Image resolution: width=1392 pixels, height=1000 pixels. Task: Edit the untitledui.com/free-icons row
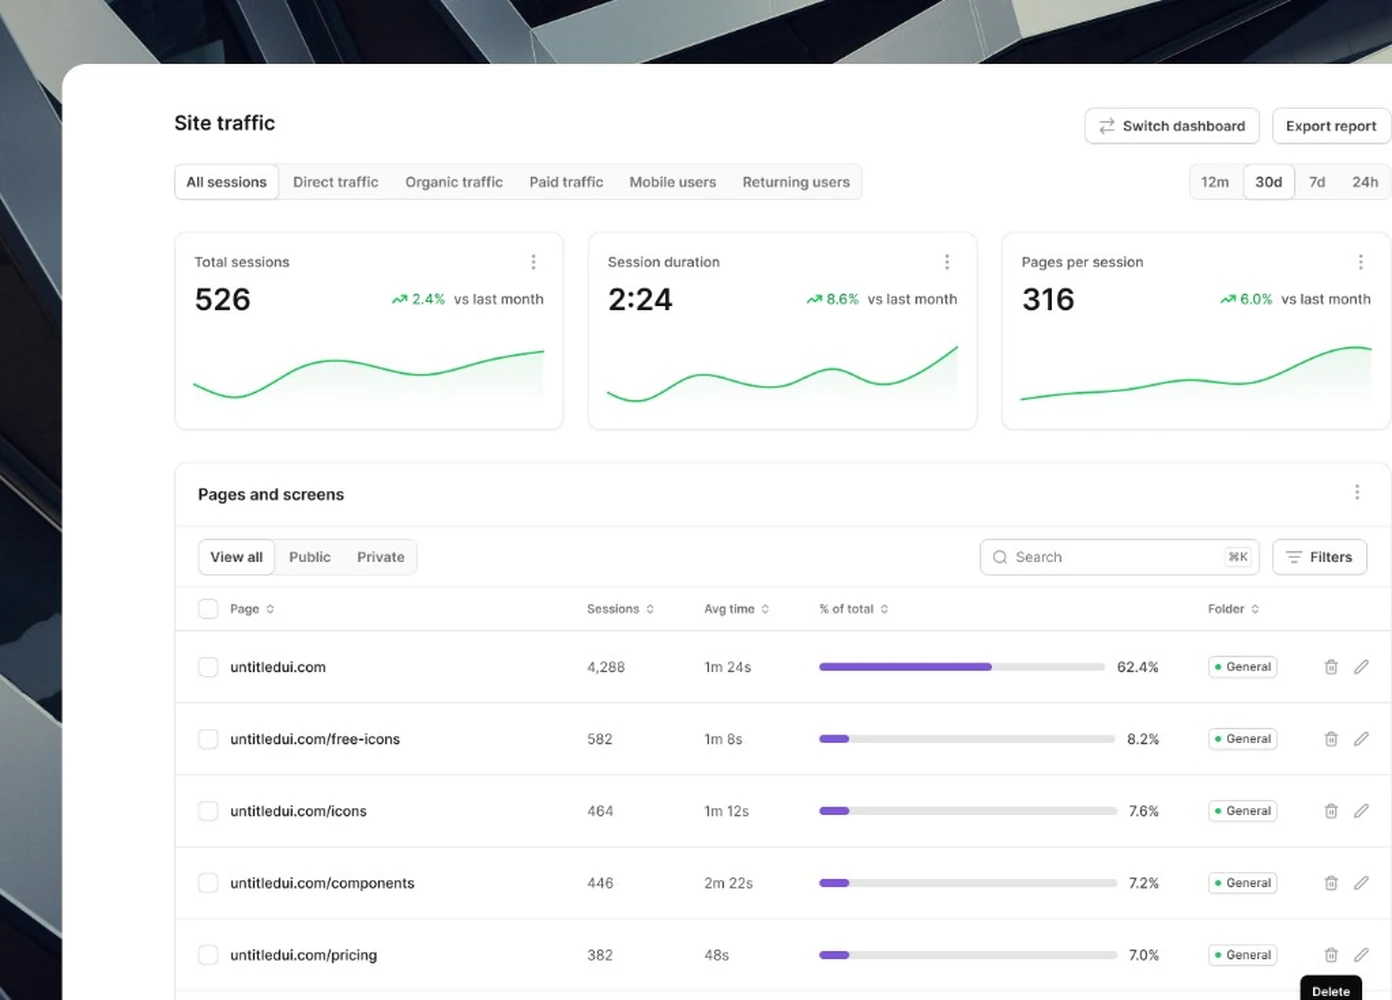click(1361, 739)
